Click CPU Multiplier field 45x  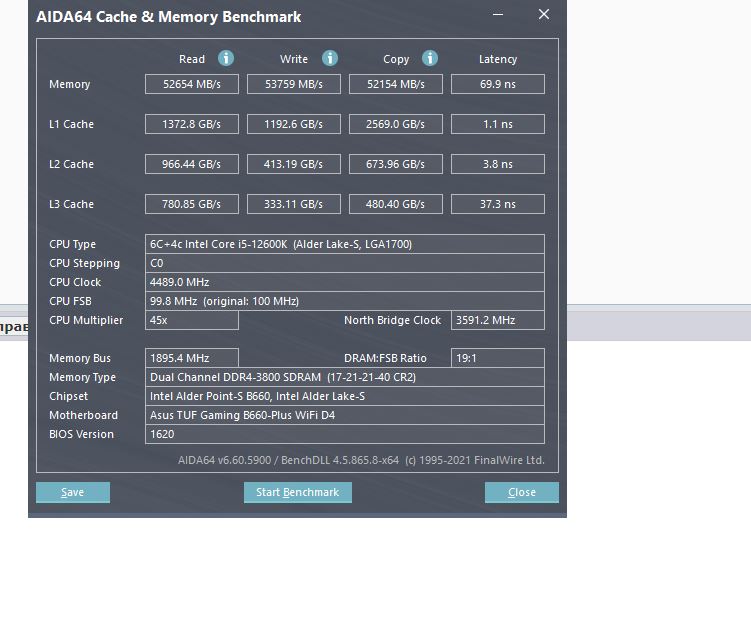tap(192, 320)
